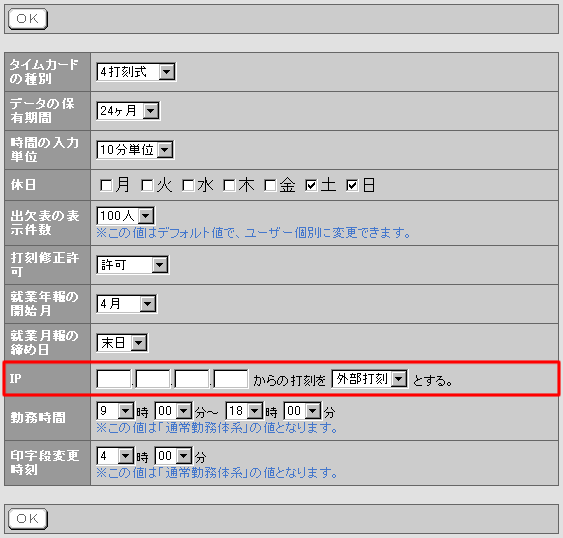Check the 金 holiday checkbox

(270, 186)
